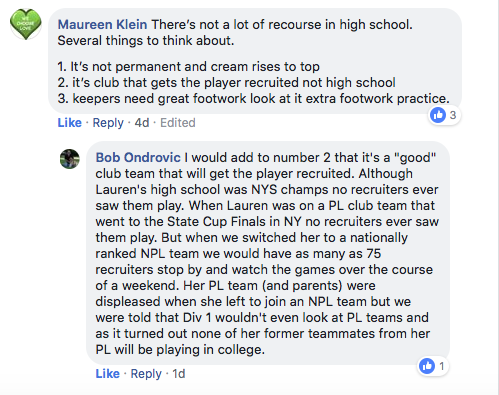Click the keepers need great footwork line
The image size is (499, 395).
click(253, 99)
